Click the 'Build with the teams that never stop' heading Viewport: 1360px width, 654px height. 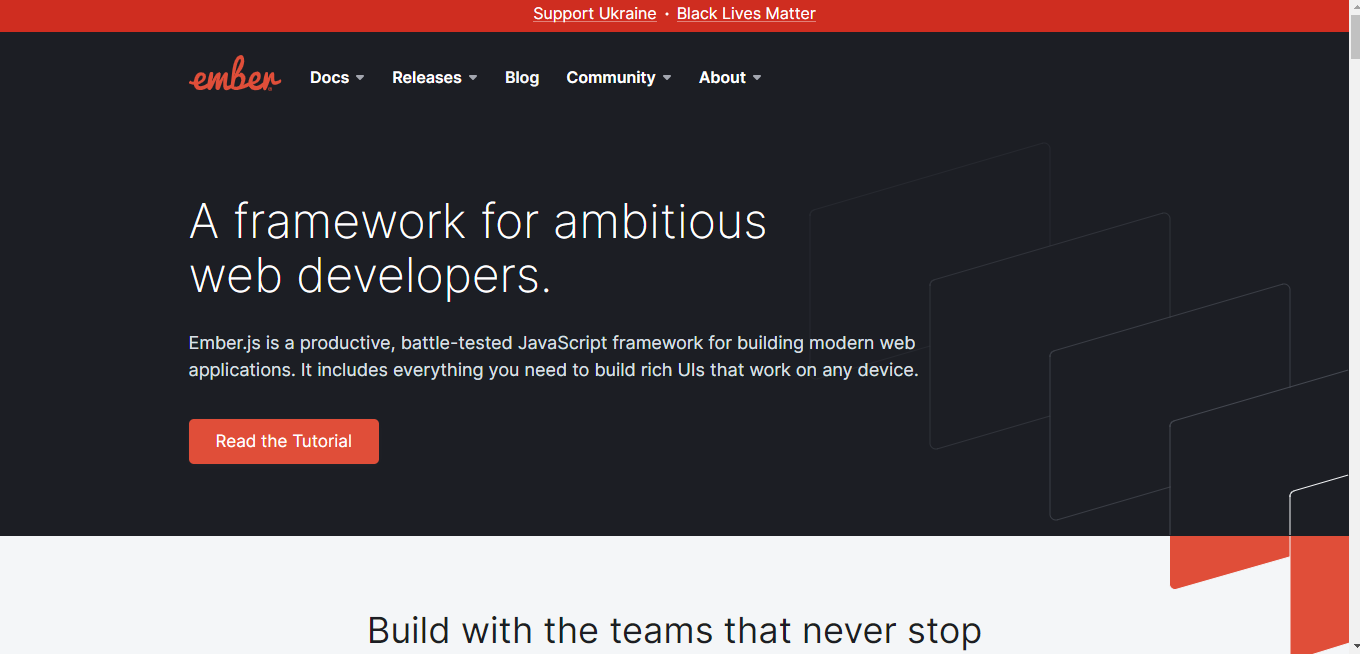tap(675, 631)
